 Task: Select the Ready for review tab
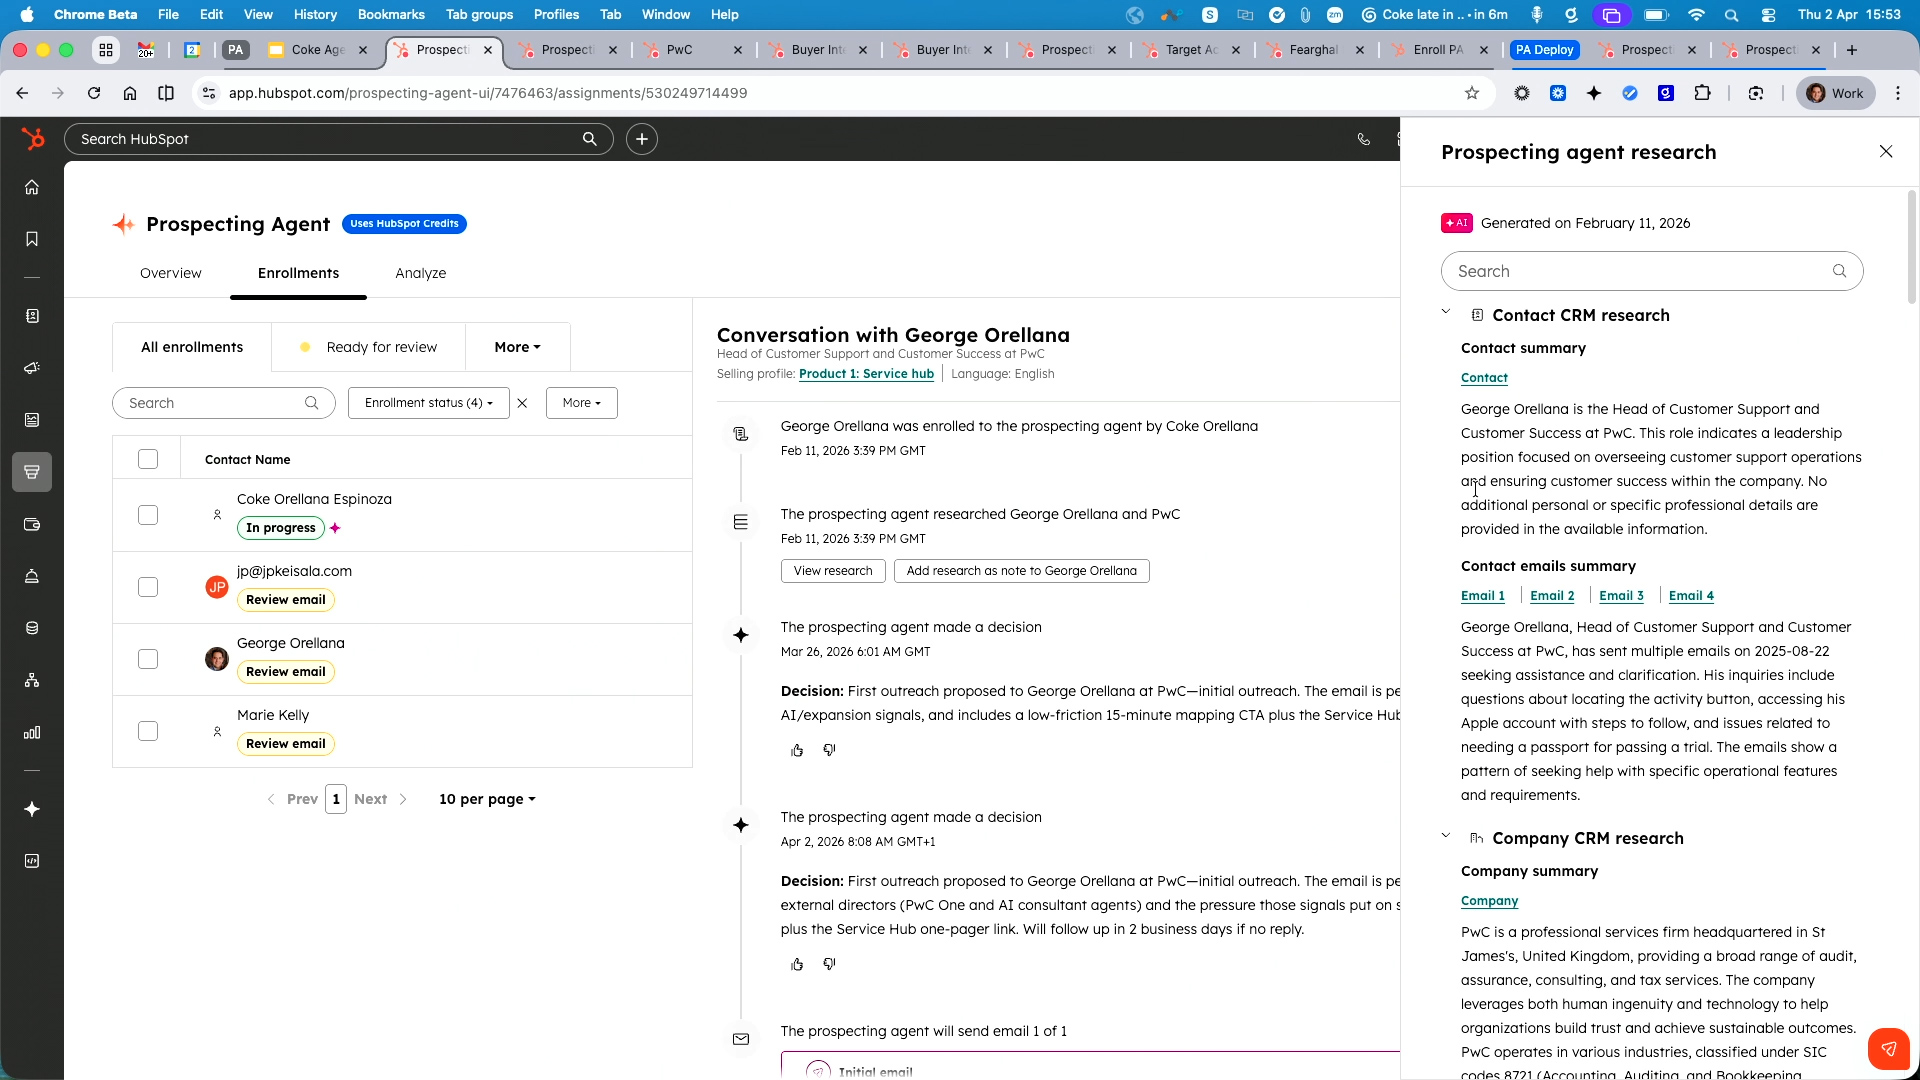[x=369, y=347]
